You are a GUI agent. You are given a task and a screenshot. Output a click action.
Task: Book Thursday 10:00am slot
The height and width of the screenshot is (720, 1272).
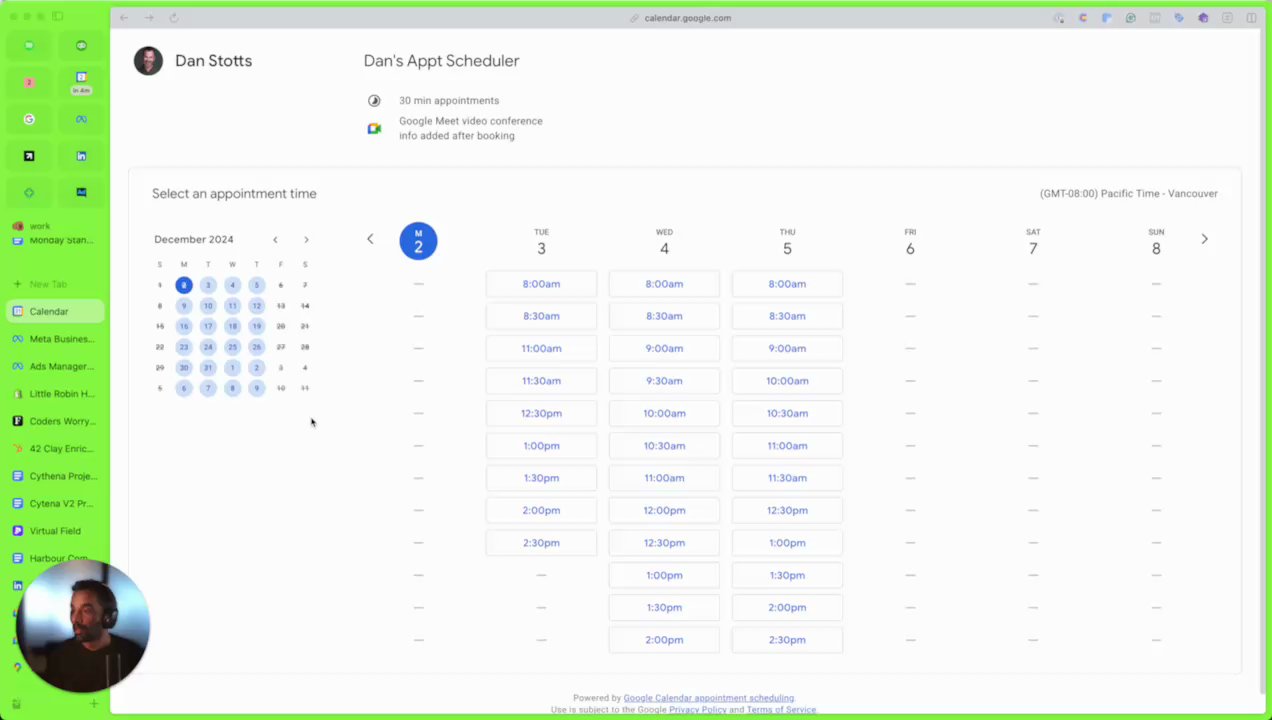click(x=787, y=381)
